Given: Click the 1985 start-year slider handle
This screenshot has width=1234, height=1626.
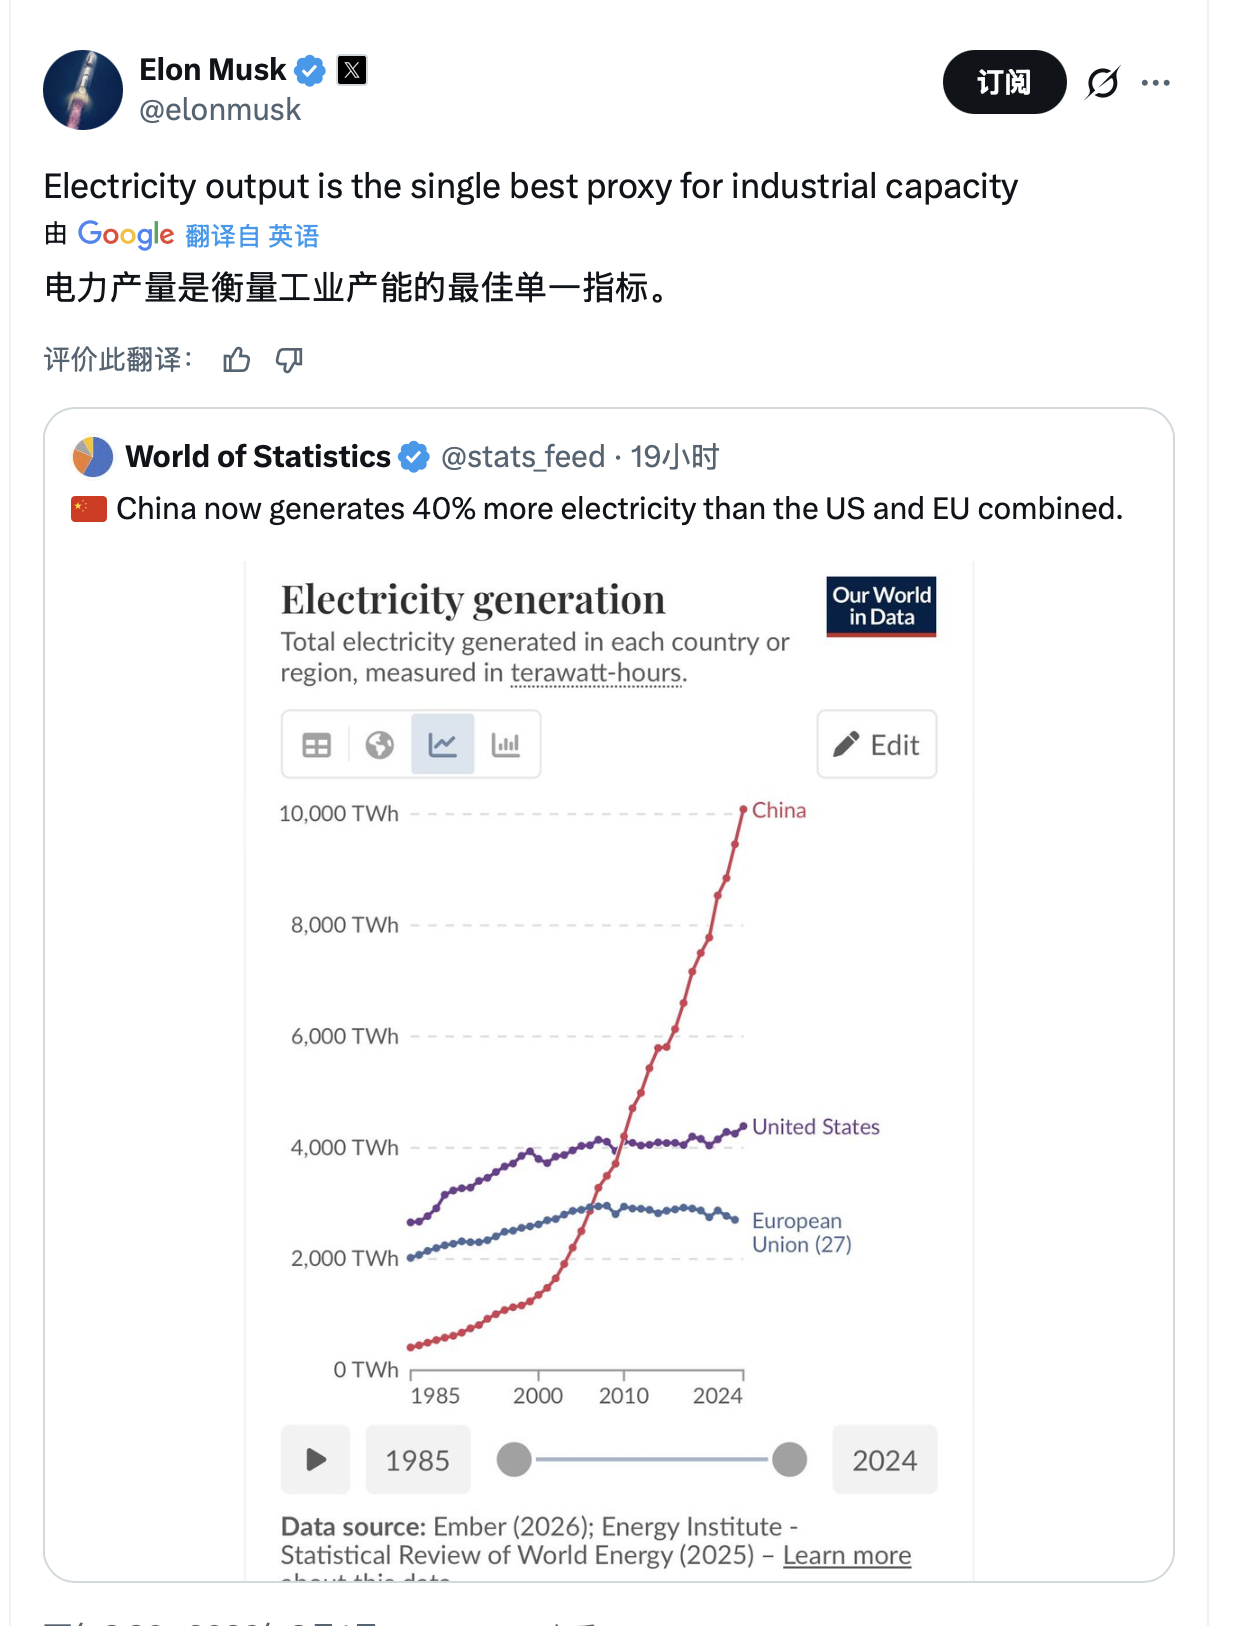Looking at the screenshot, I should (x=514, y=1460).
